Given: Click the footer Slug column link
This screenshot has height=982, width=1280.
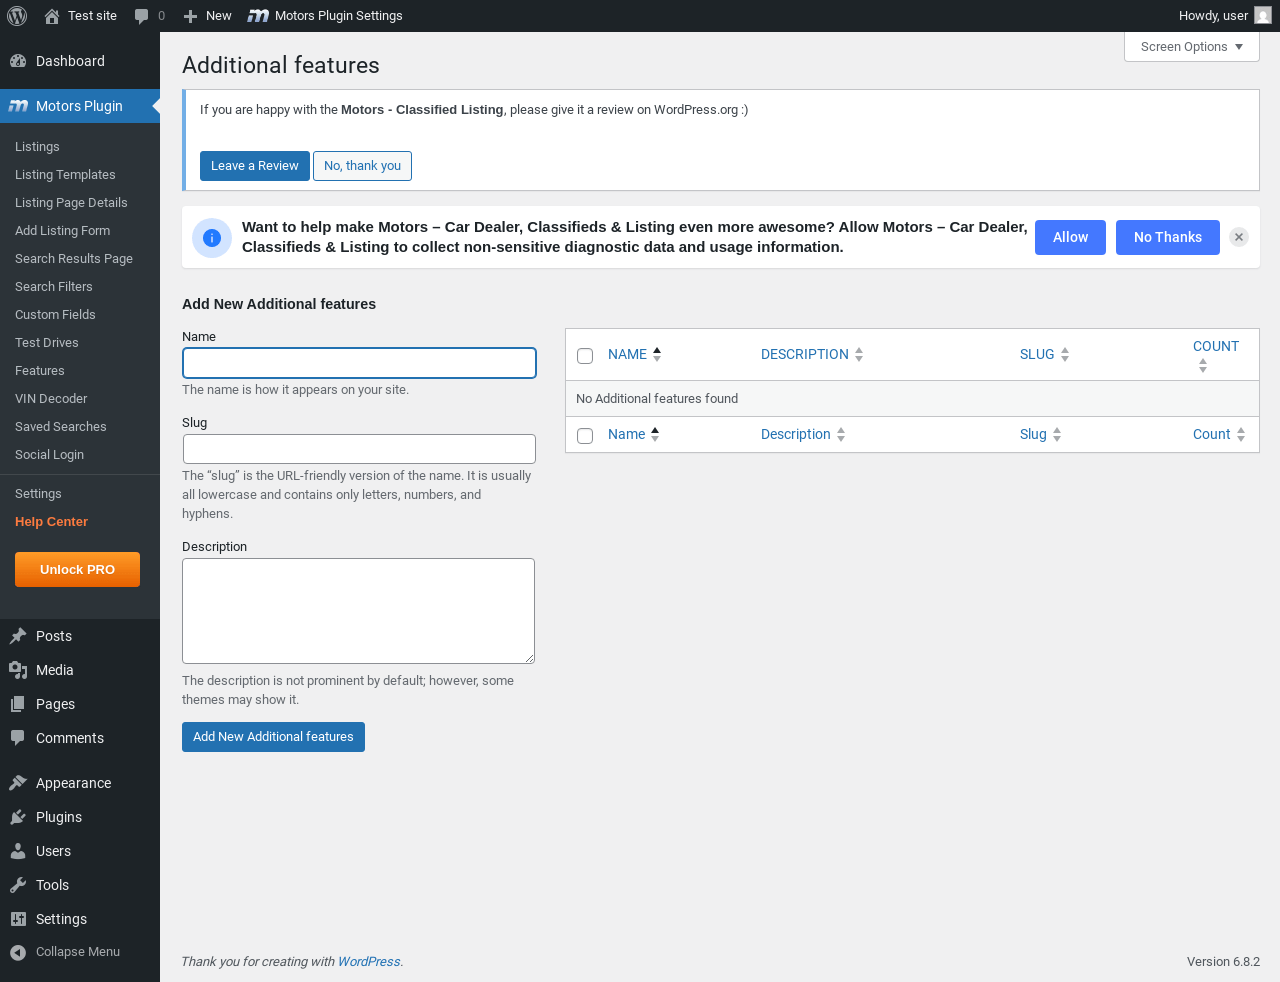Looking at the screenshot, I should [x=1033, y=434].
